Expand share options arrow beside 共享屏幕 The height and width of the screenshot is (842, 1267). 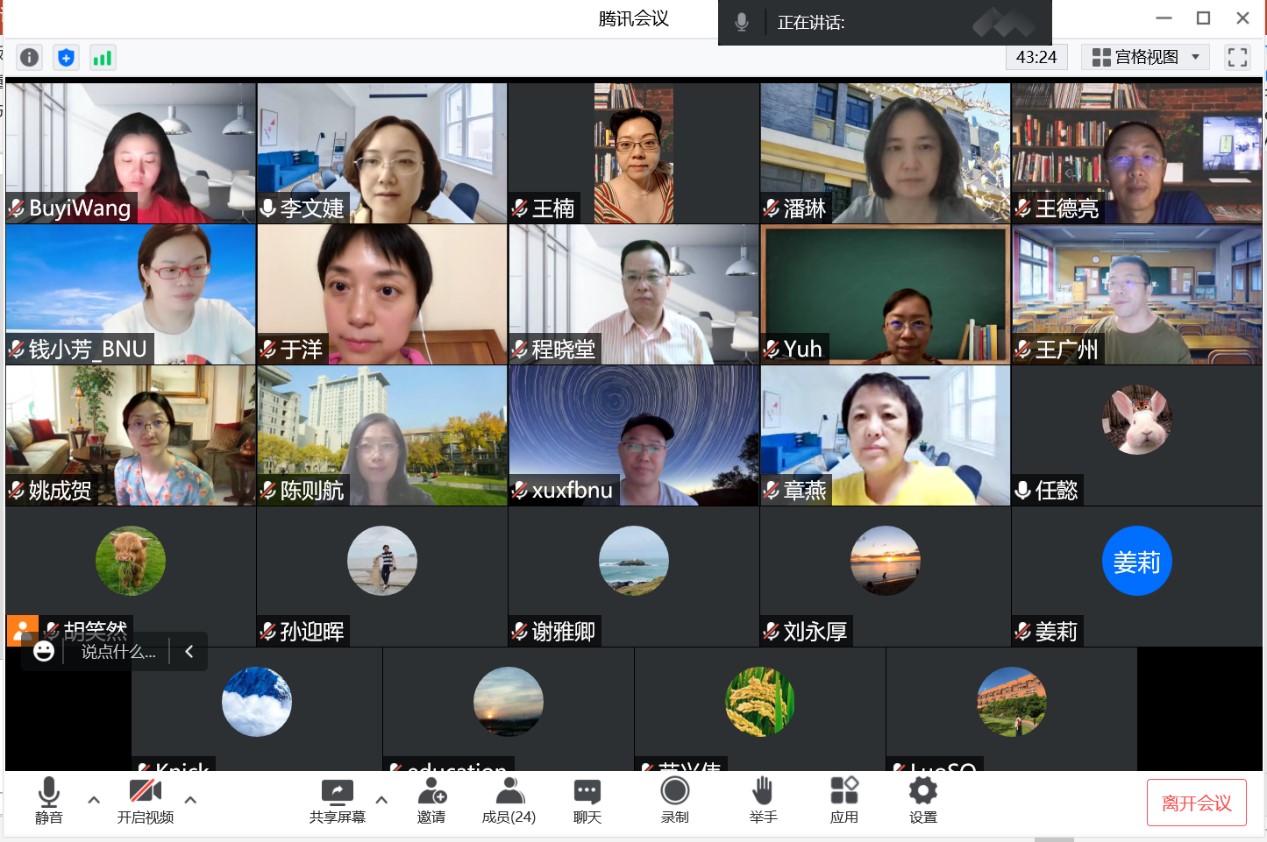point(381,799)
